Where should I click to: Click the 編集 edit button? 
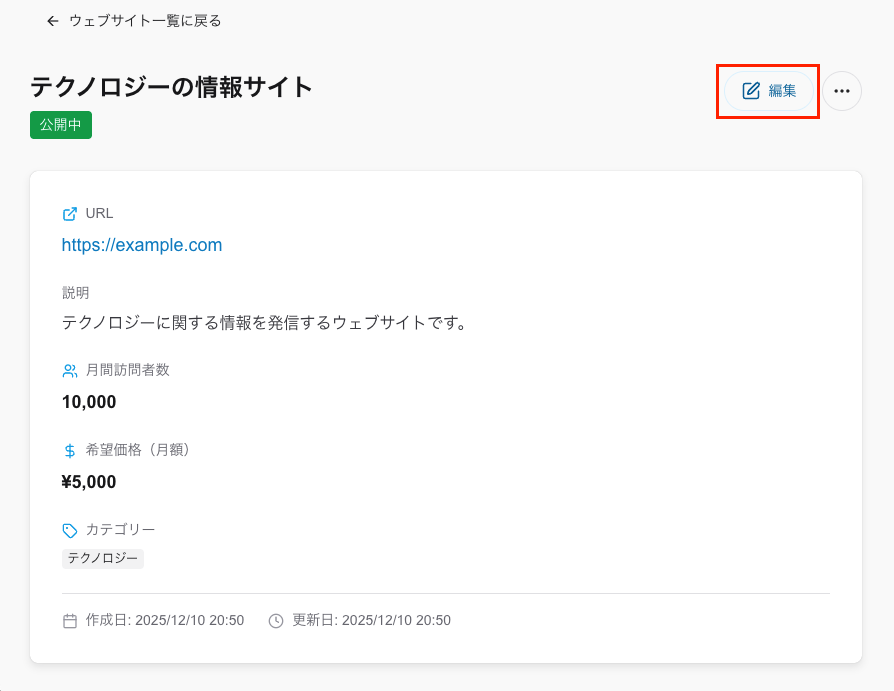pos(769,91)
